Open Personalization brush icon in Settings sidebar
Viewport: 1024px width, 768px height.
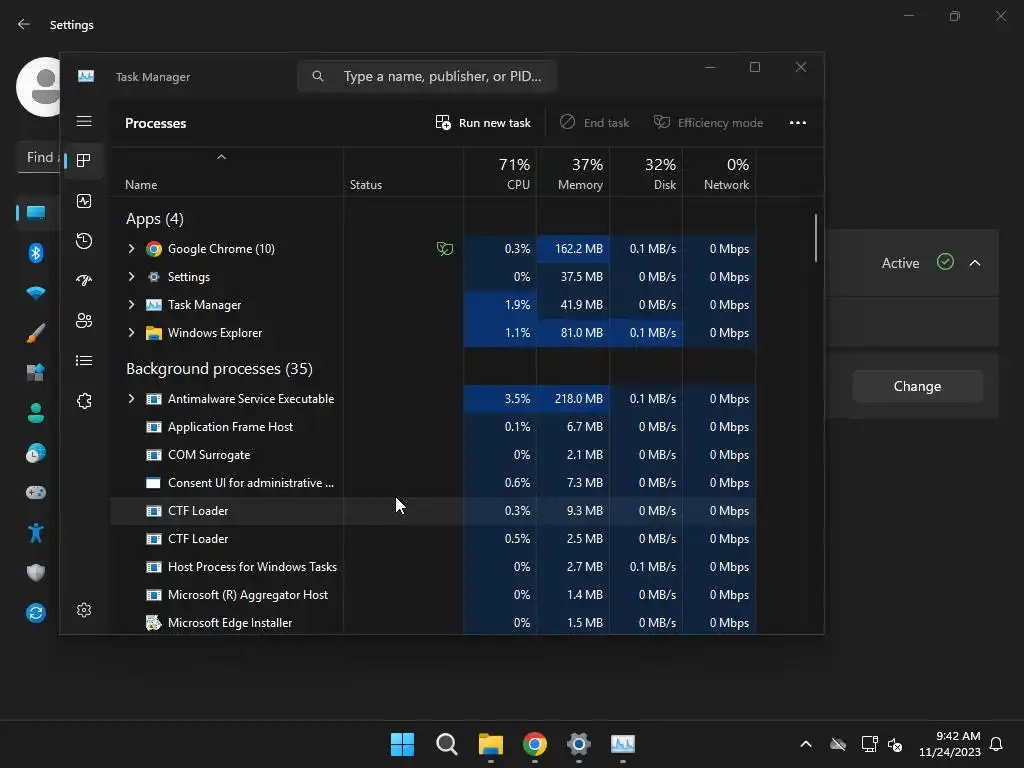pyautogui.click(x=36, y=332)
